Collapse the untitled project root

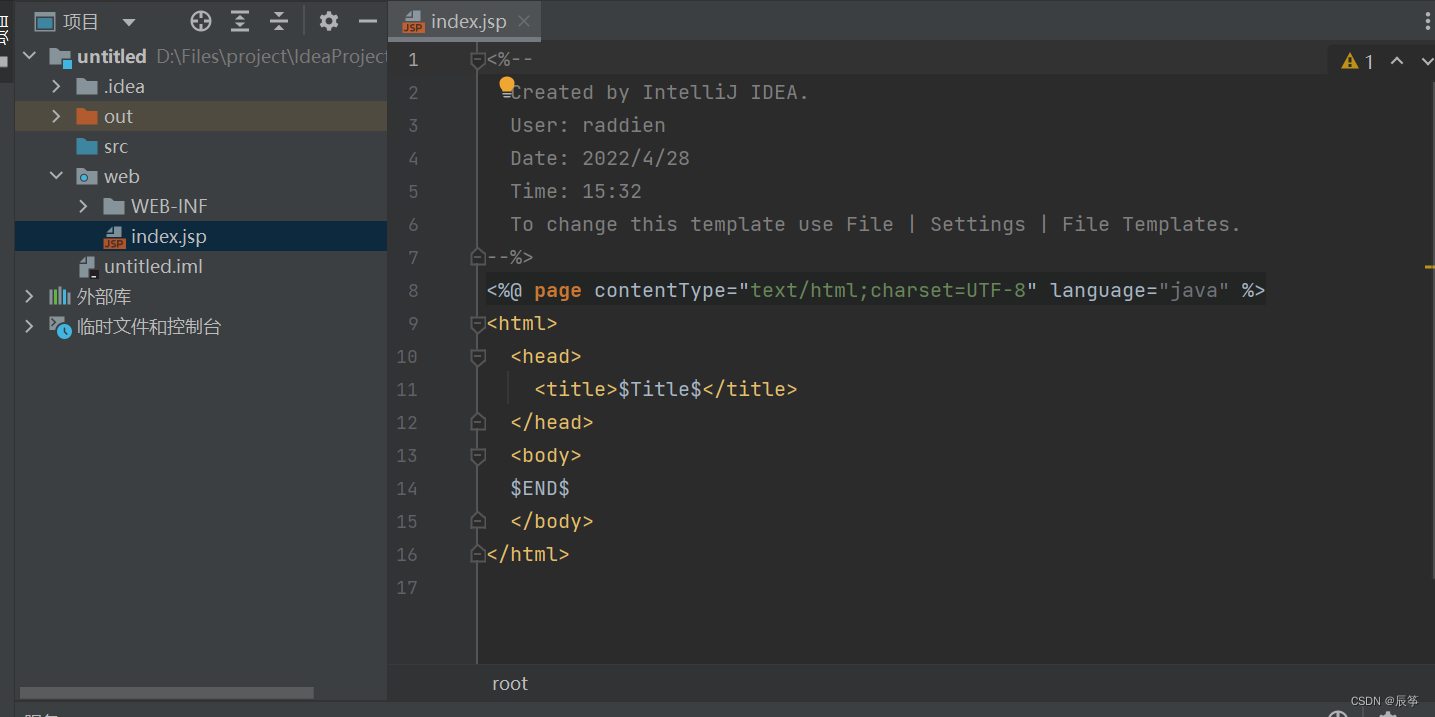click(x=29, y=56)
